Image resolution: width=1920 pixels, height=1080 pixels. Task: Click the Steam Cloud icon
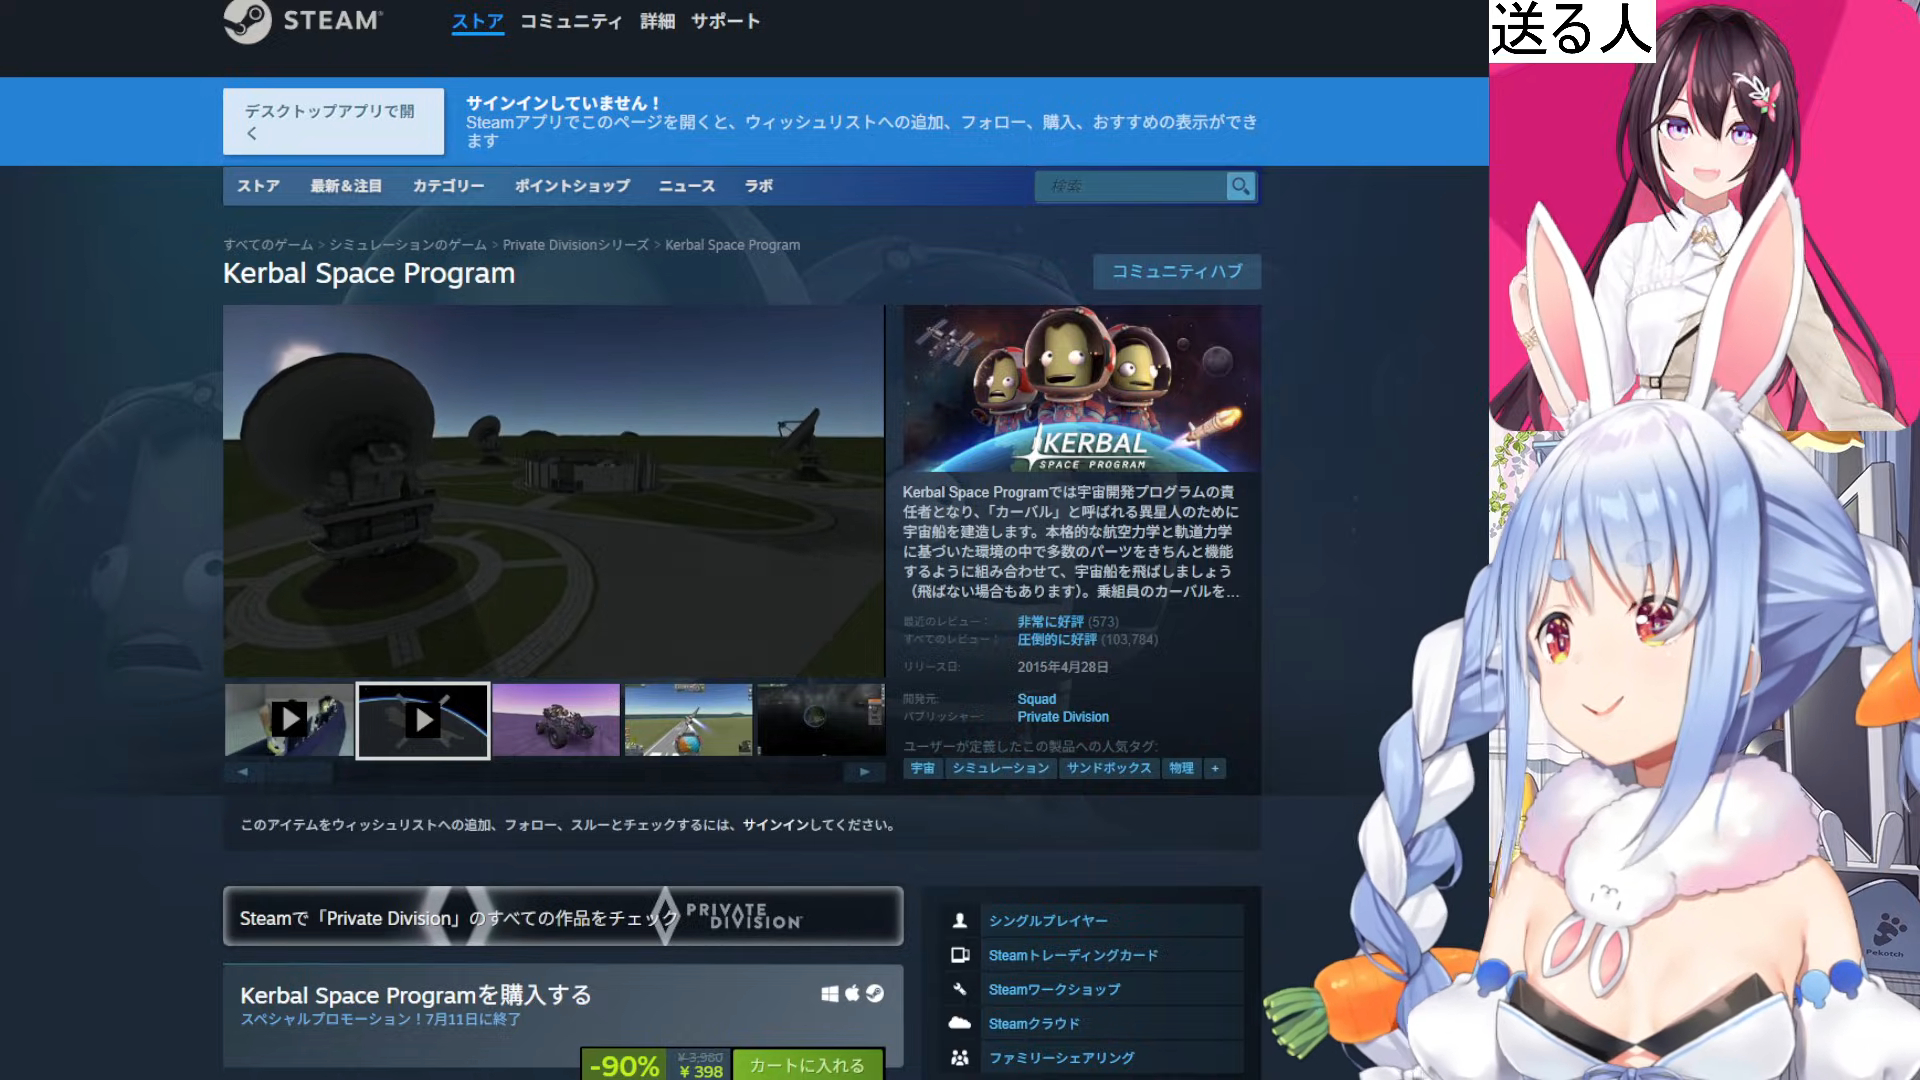(x=960, y=1023)
